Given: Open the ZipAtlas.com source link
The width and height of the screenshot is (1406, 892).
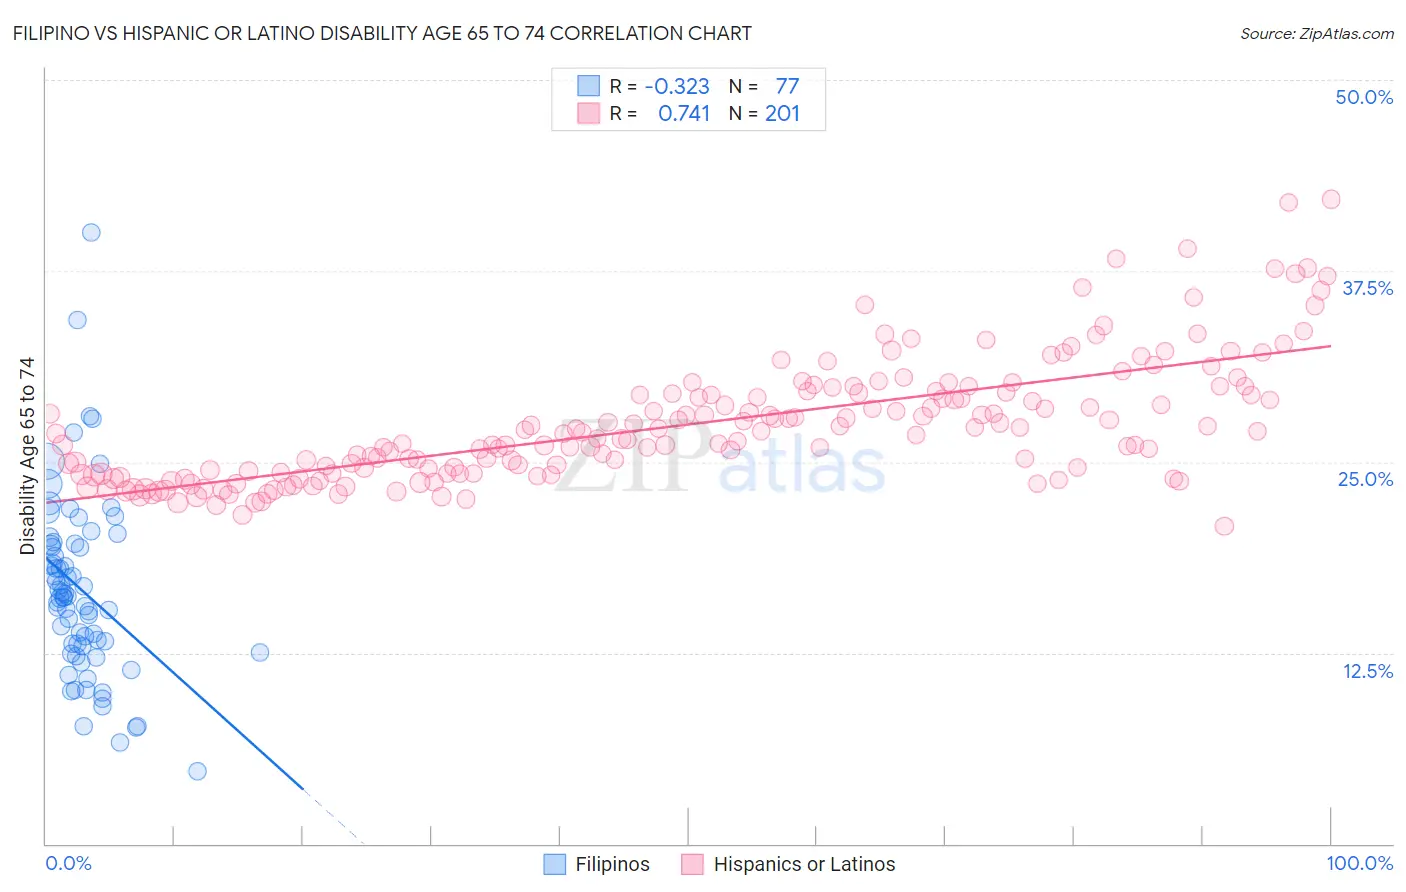Looking at the screenshot, I should click(1317, 33).
